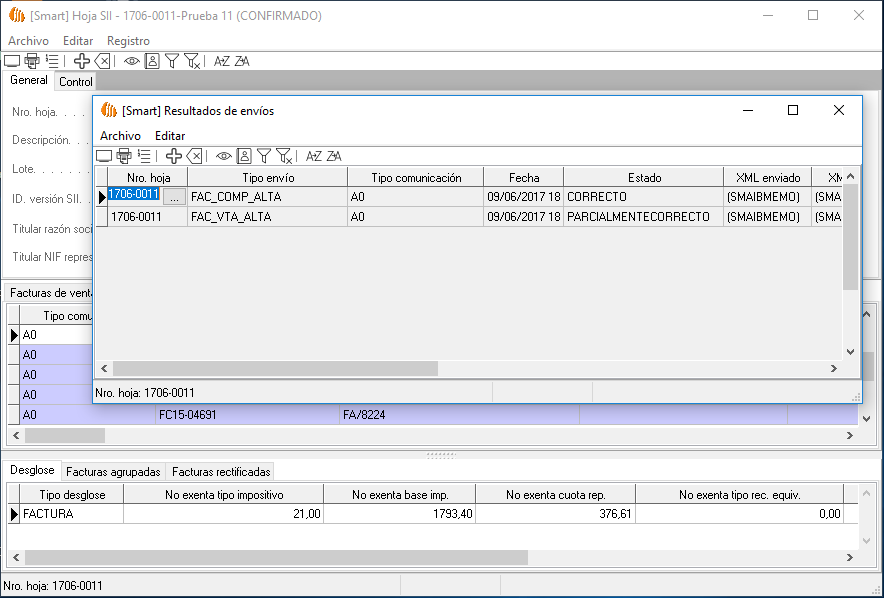Add a new record in the Resultados de envíos toolbar
This screenshot has height=598, width=884.
(173, 156)
